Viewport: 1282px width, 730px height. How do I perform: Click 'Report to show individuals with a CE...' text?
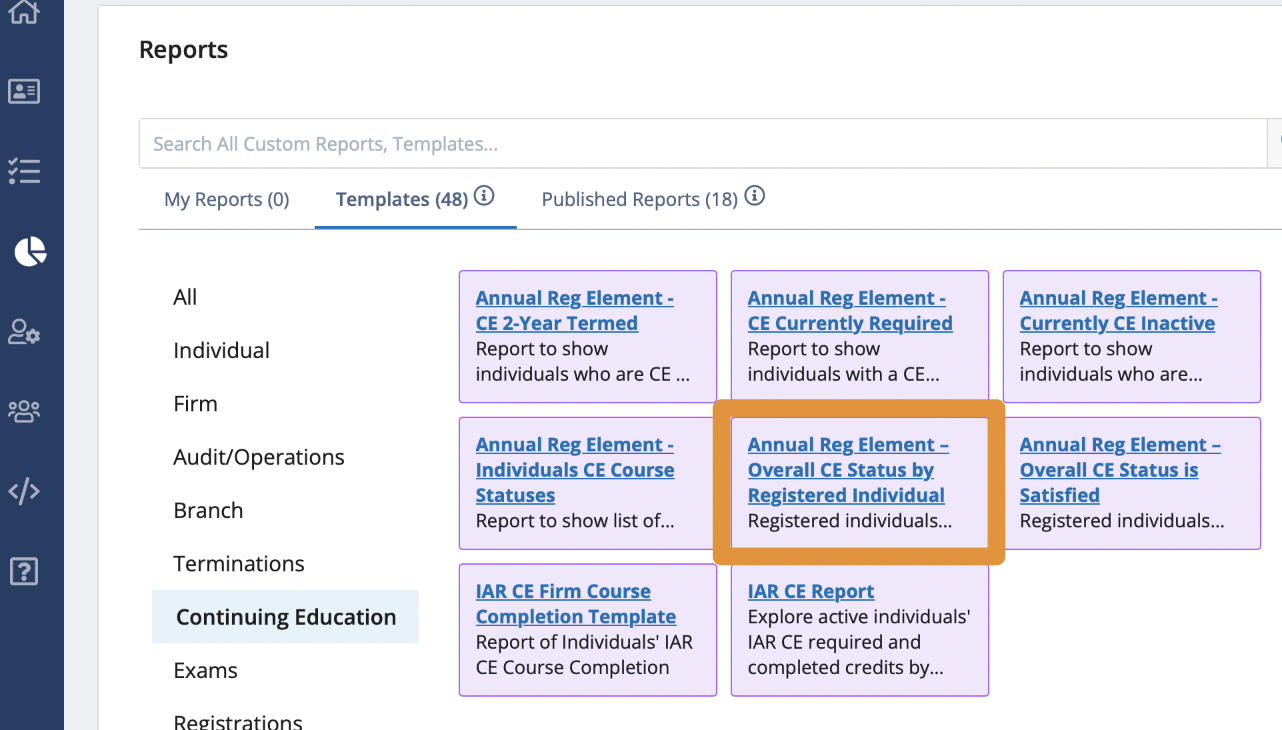coord(843,362)
